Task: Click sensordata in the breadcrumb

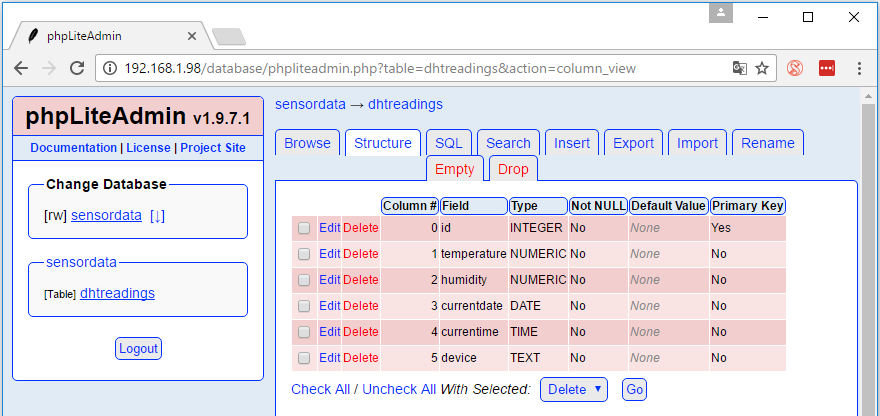Action: [x=310, y=104]
